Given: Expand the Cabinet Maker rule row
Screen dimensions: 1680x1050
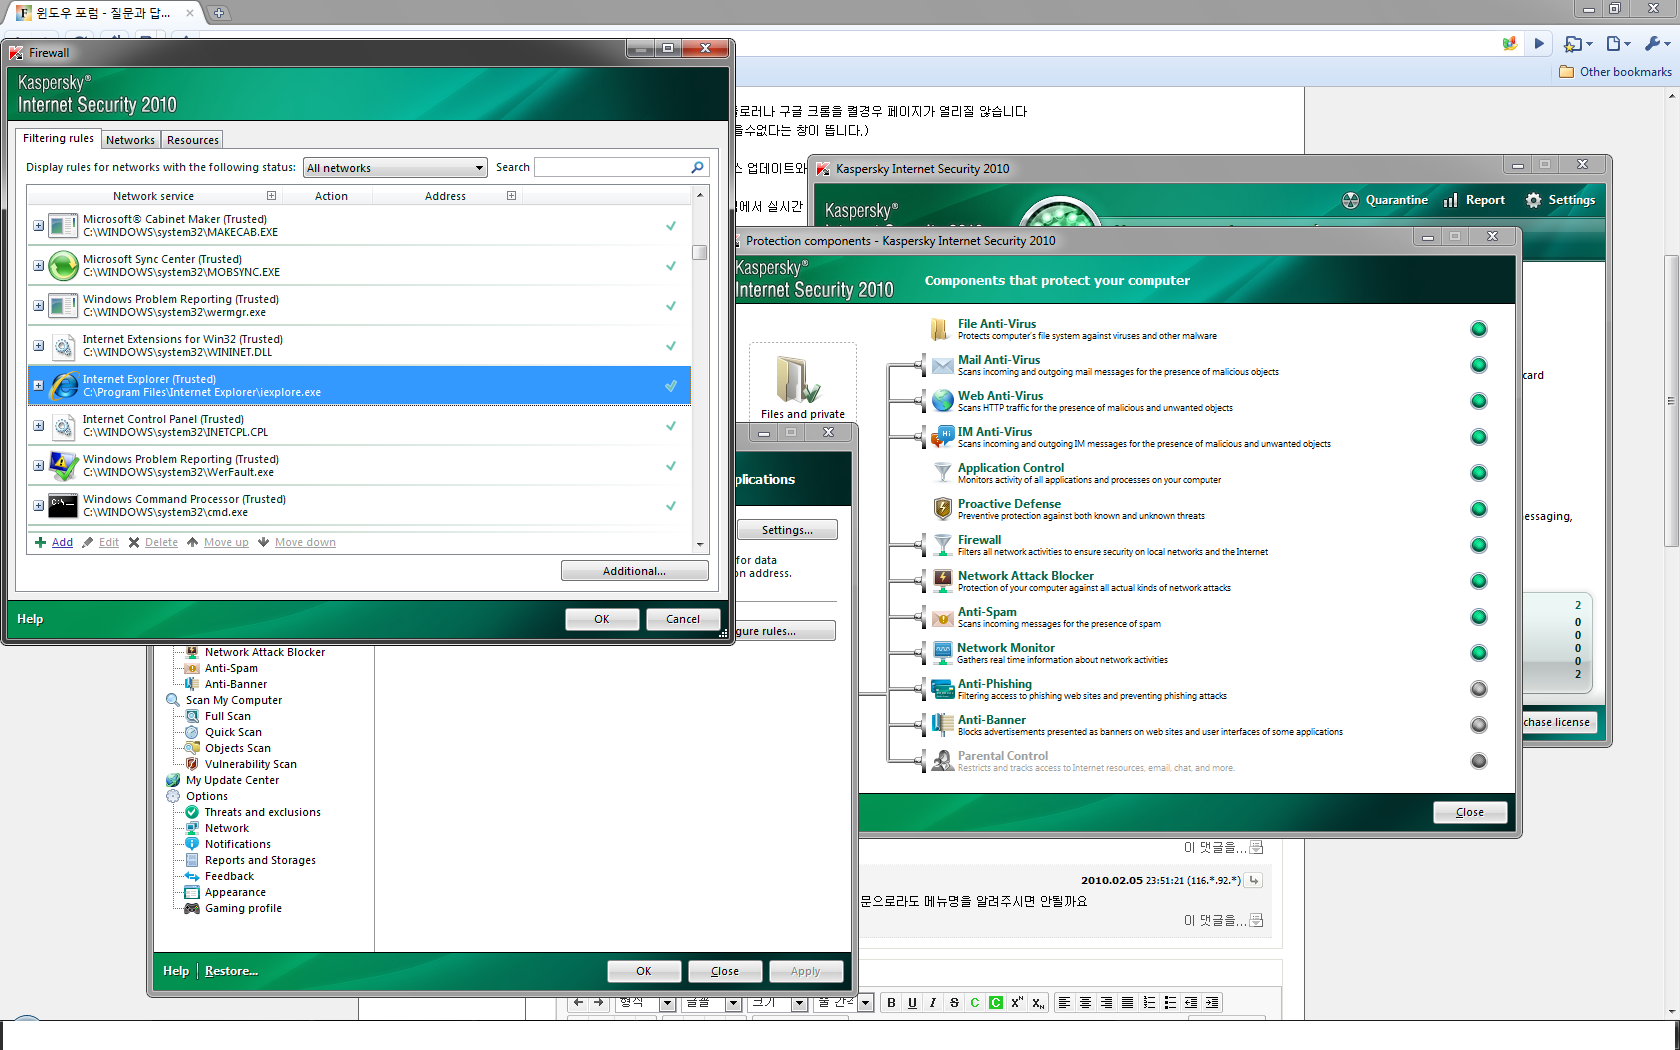Looking at the screenshot, I should coord(38,226).
